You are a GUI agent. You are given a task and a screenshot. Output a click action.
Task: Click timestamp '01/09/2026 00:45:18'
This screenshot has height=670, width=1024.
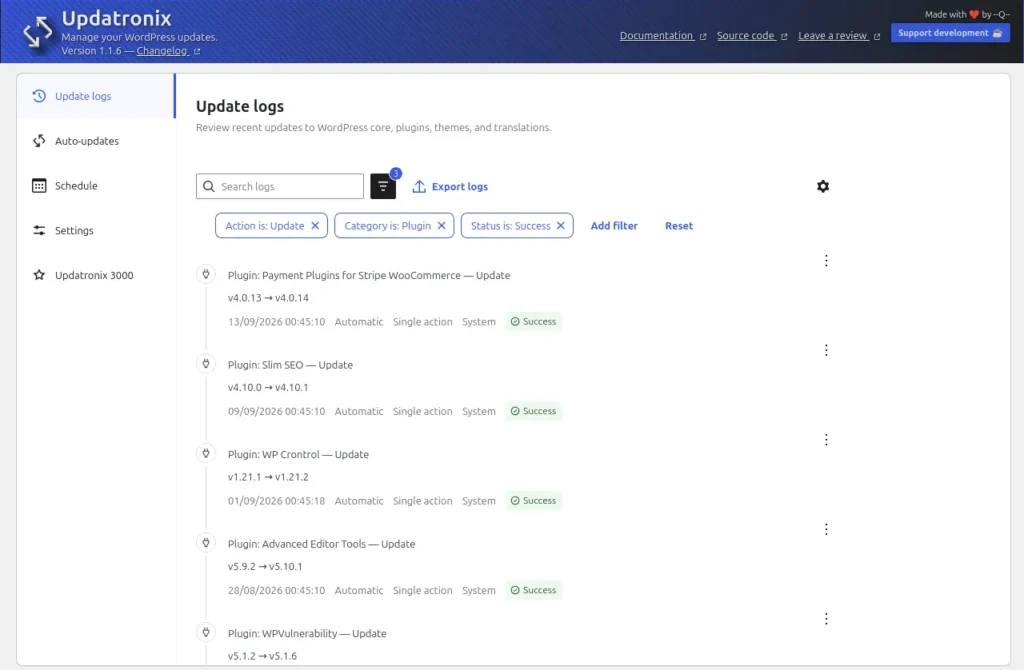pos(276,501)
